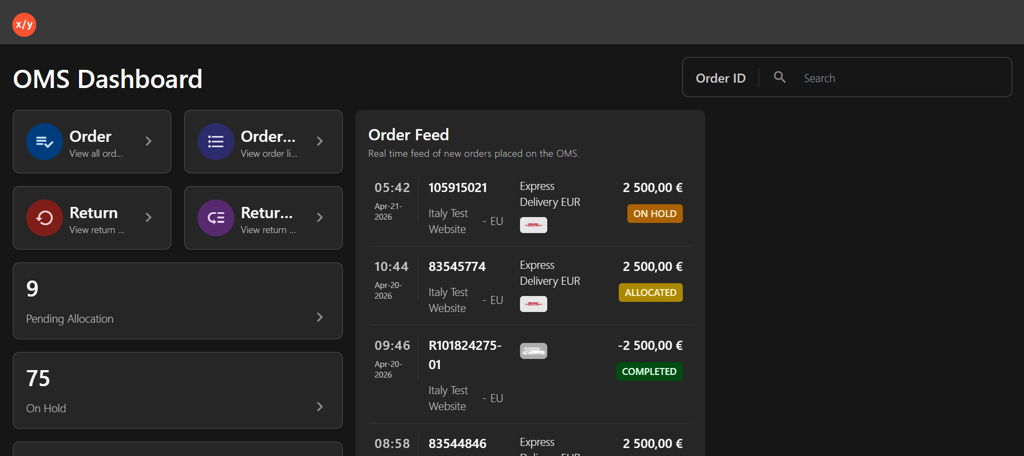
Task: Click the grey carrier logo for R101824275-01
Action: tap(534, 351)
